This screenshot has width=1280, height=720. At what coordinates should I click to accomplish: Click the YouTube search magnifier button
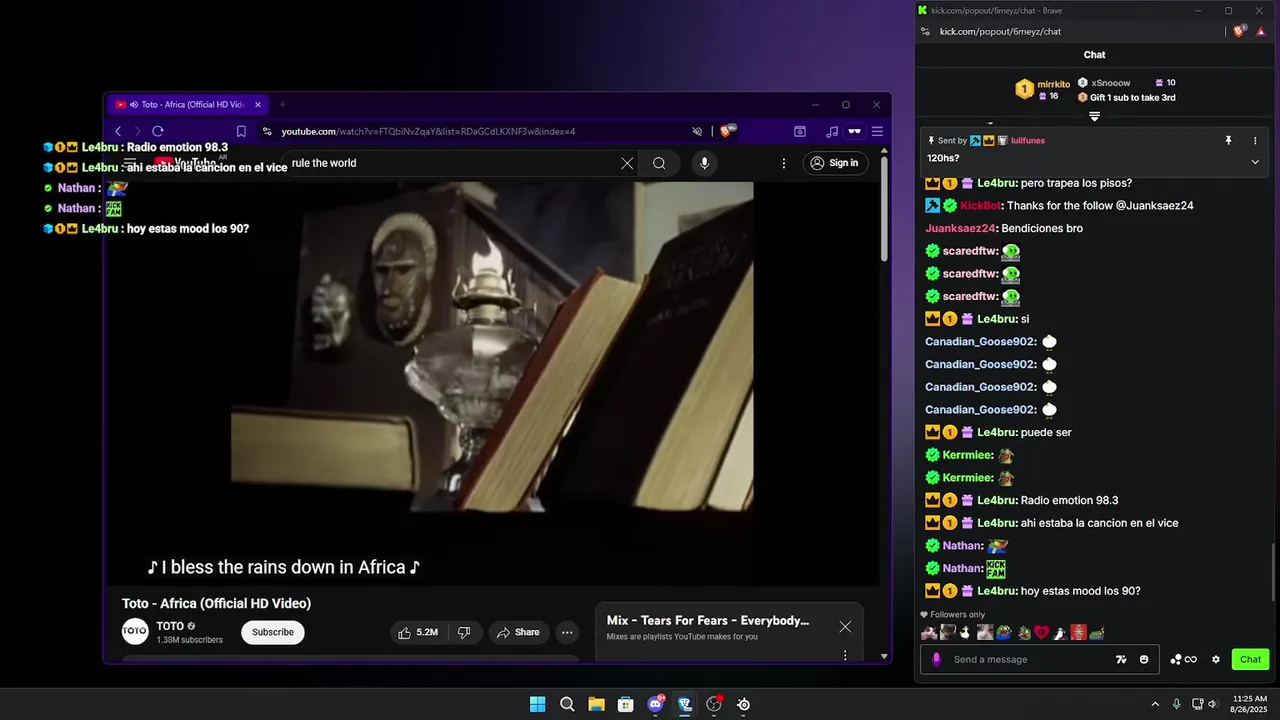click(659, 163)
